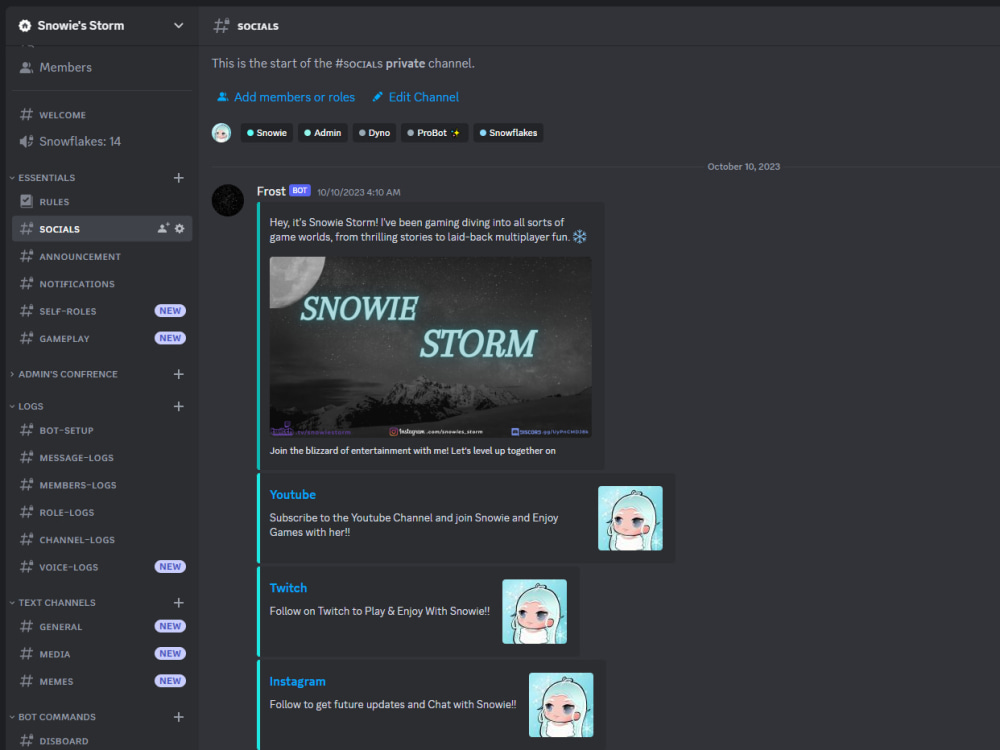Click Frost's avatar next to the message
Viewport: 1000px width, 750px height.
227,201
